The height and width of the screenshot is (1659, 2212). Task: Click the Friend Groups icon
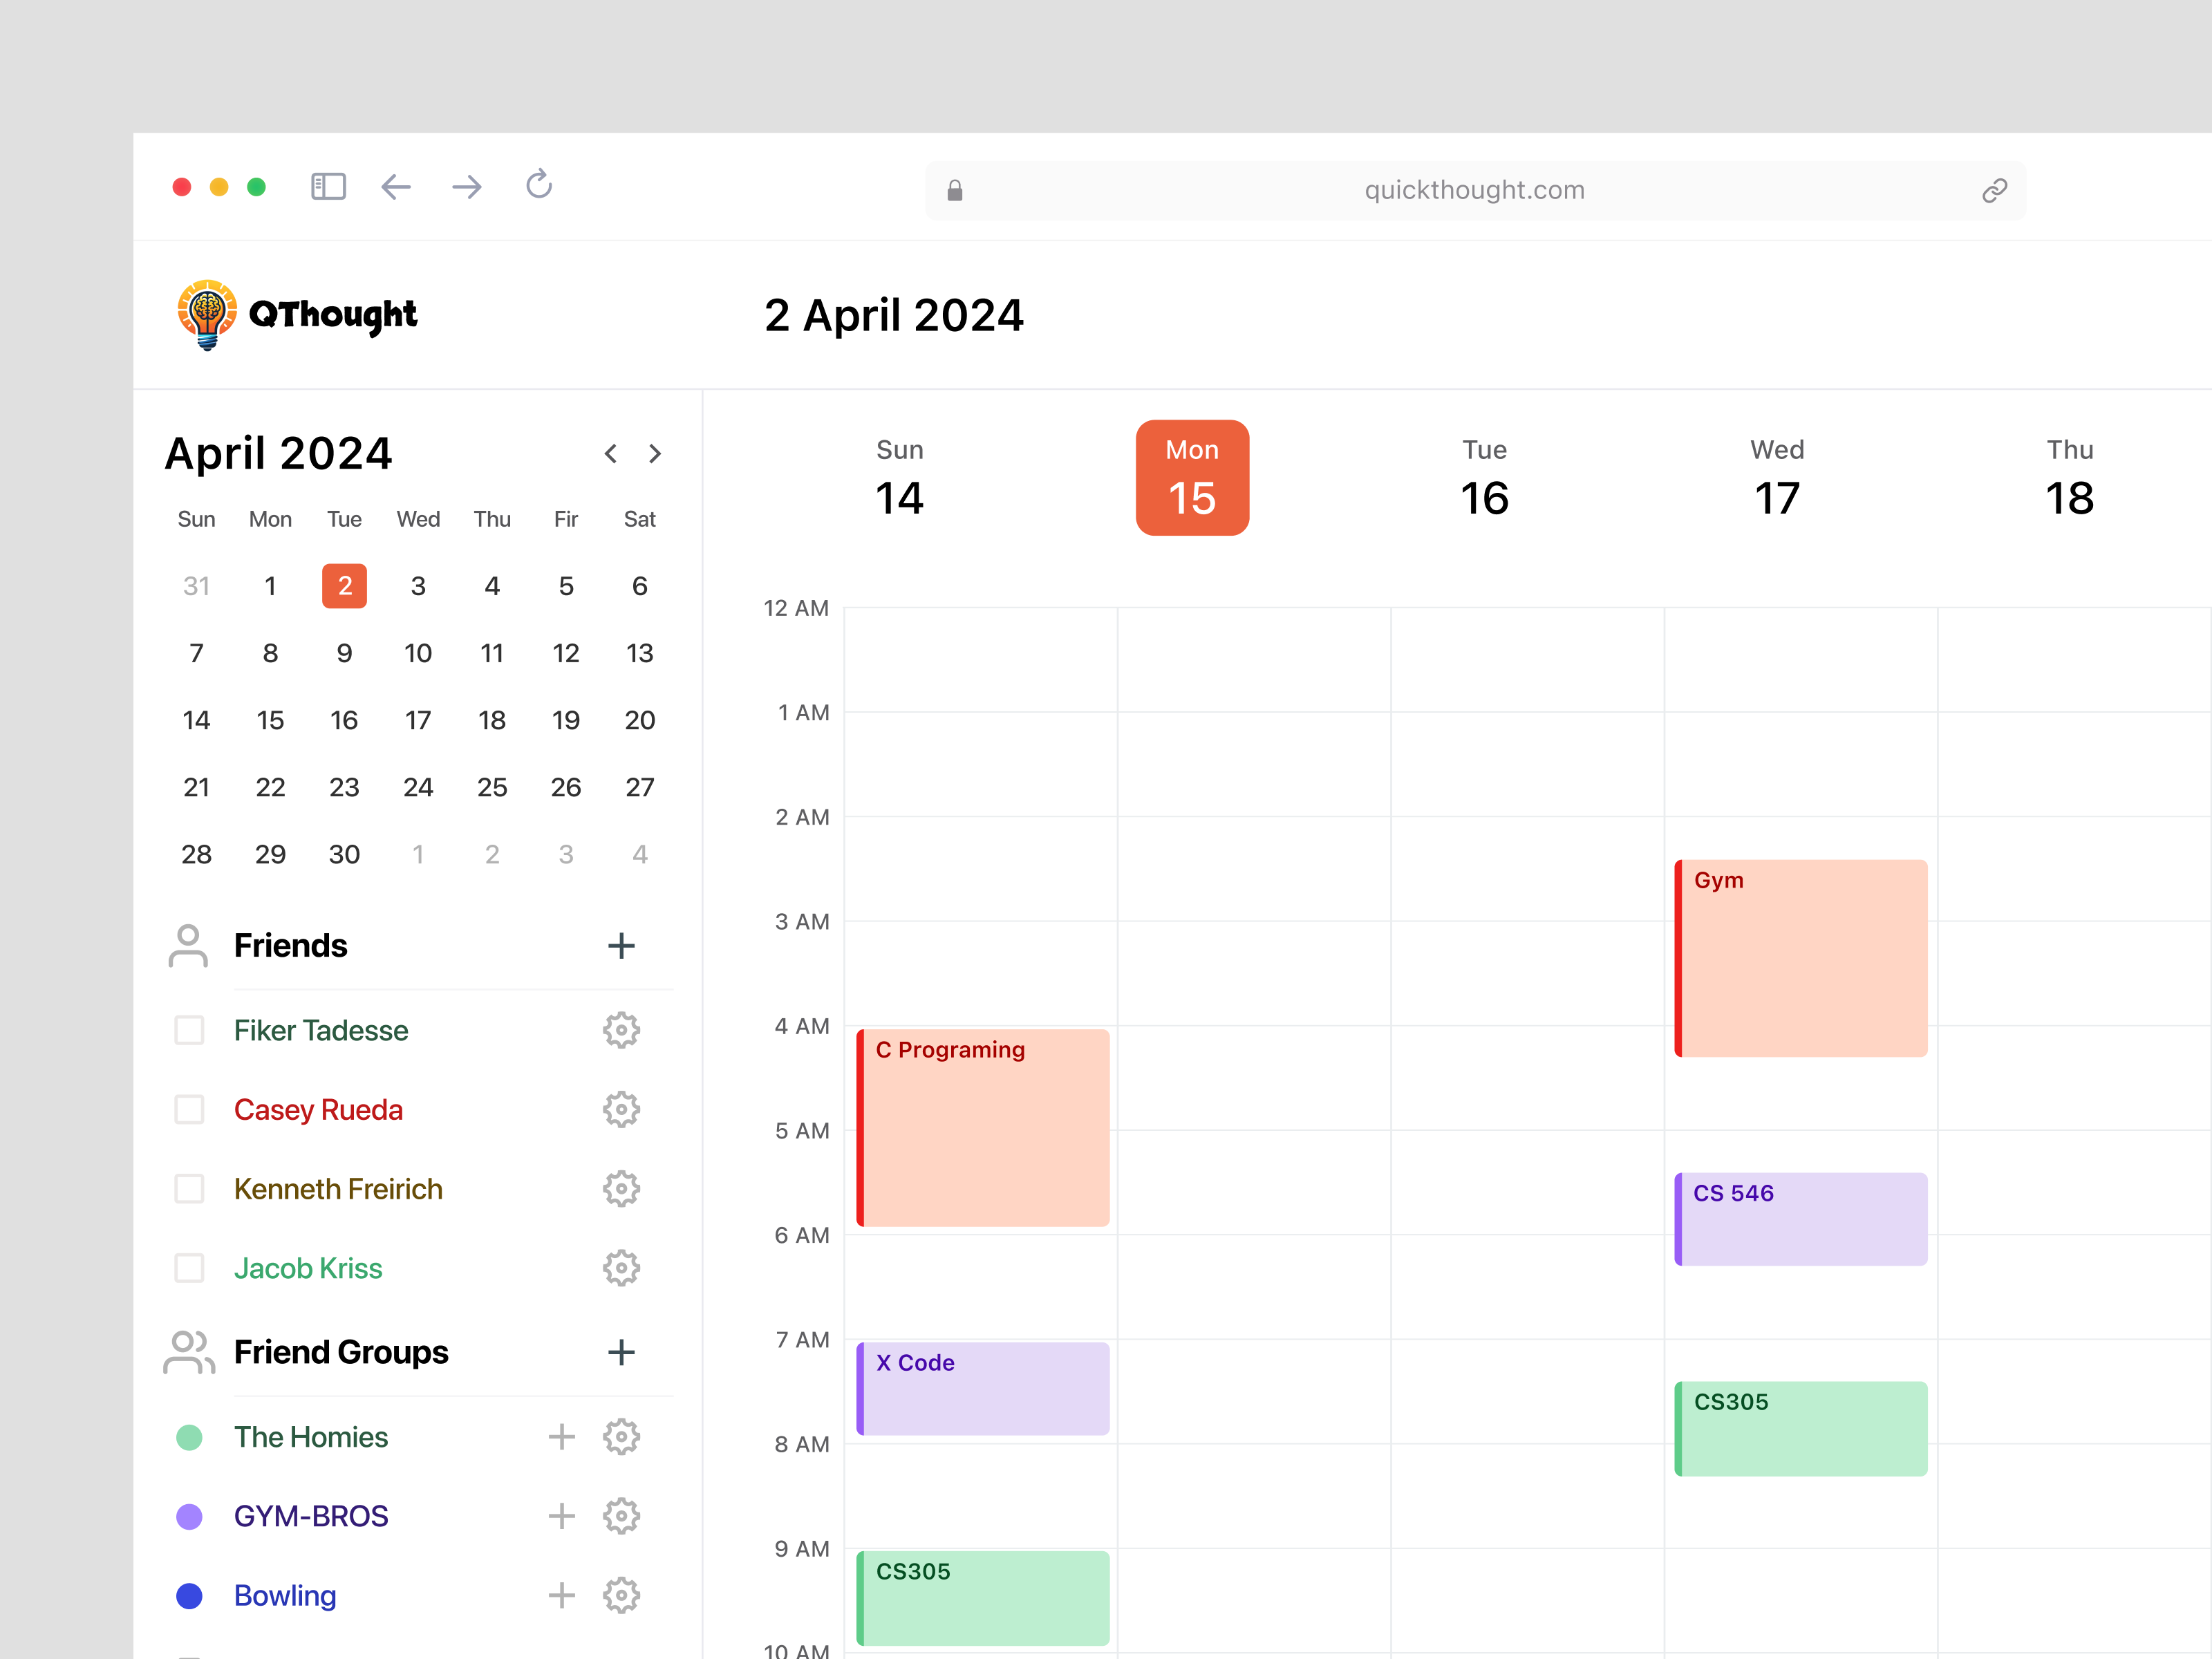pos(189,1353)
